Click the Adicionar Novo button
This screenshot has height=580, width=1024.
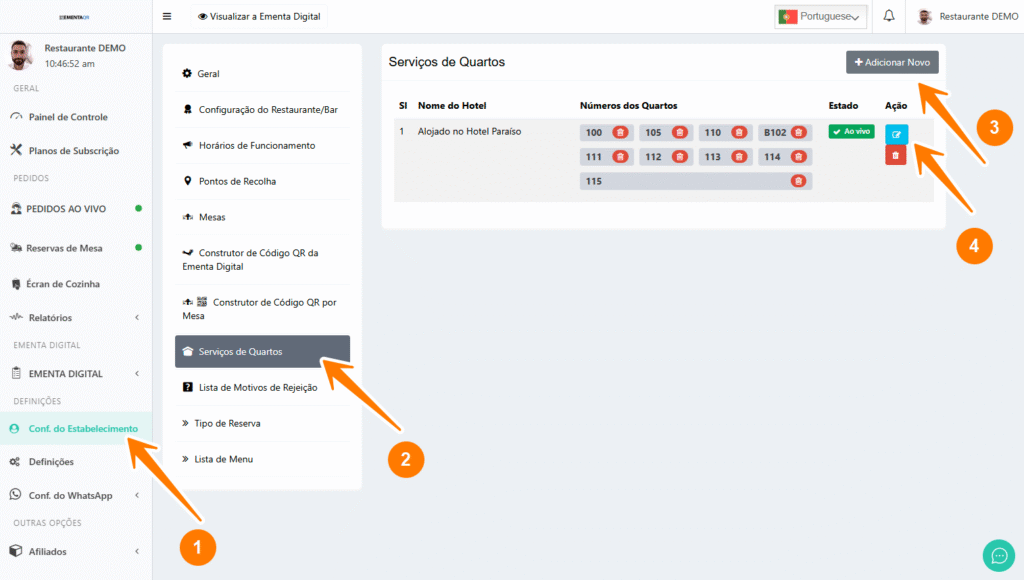click(892, 62)
